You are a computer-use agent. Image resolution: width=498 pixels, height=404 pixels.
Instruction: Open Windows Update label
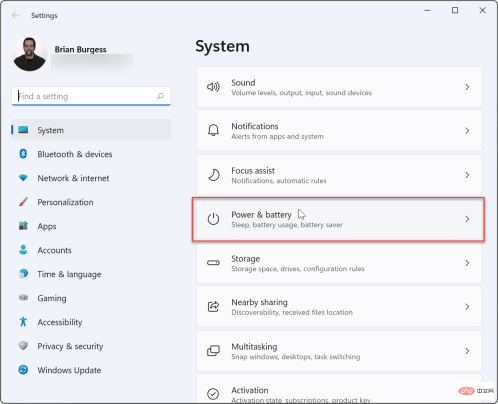69,370
